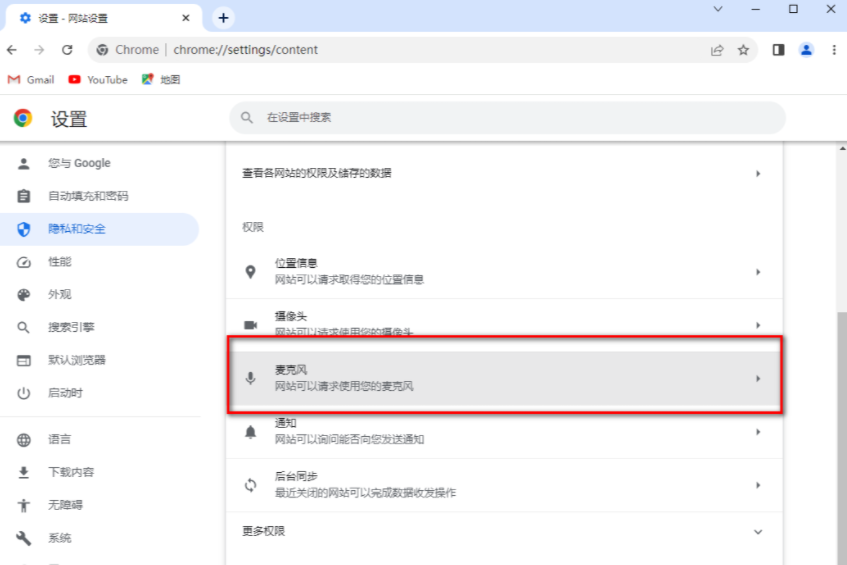Click the arrow at right of 位置信息

coord(758,272)
